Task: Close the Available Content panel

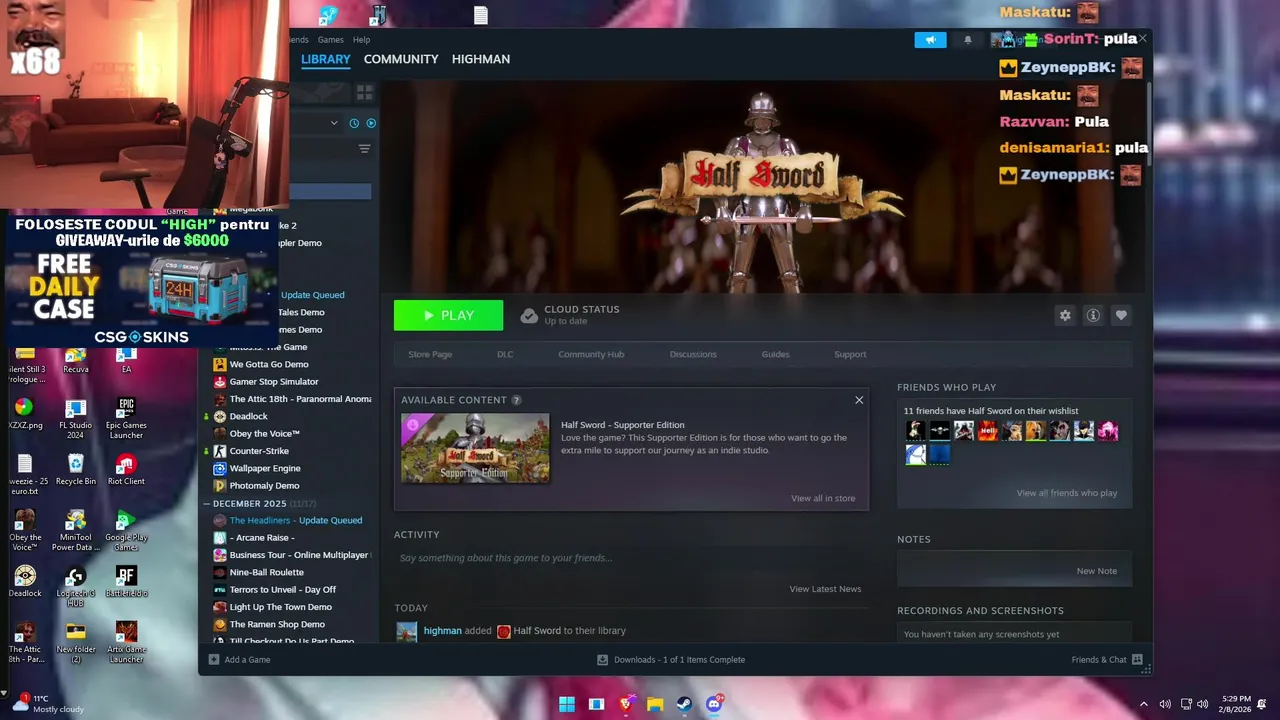Action: click(x=858, y=400)
